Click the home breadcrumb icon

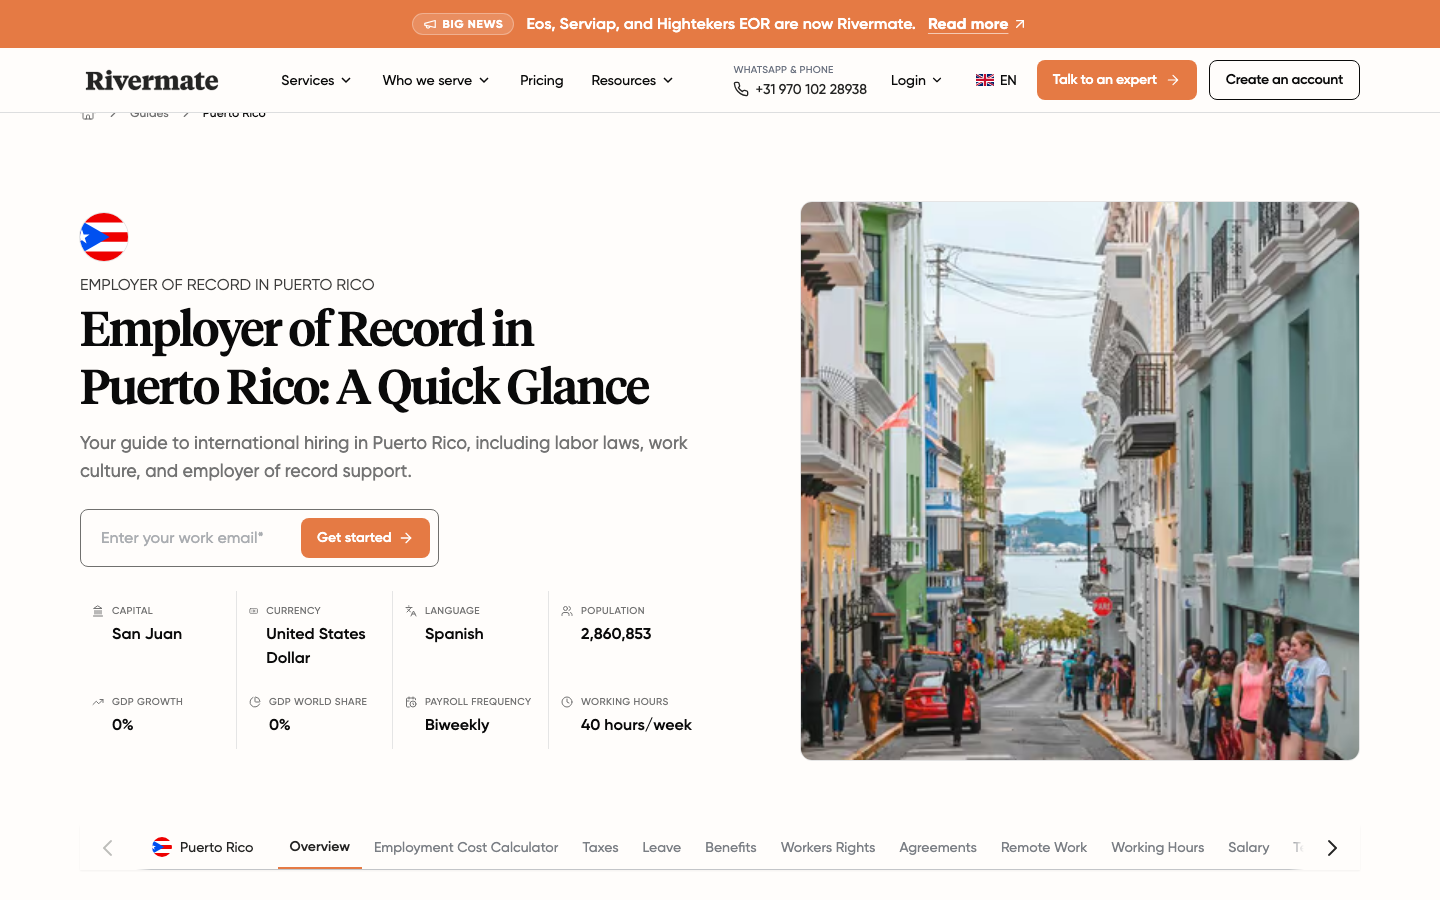pyautogui.click(x=88, y=115)
